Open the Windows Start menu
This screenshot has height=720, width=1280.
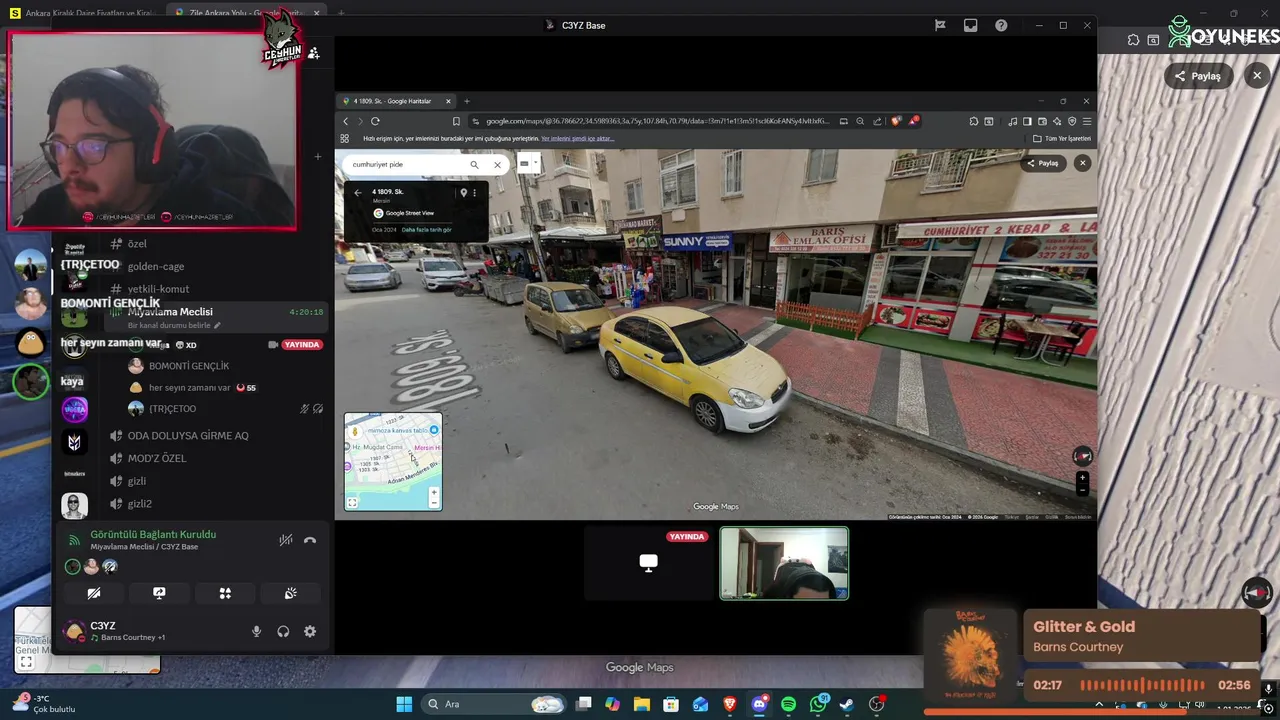coord(404,704)
